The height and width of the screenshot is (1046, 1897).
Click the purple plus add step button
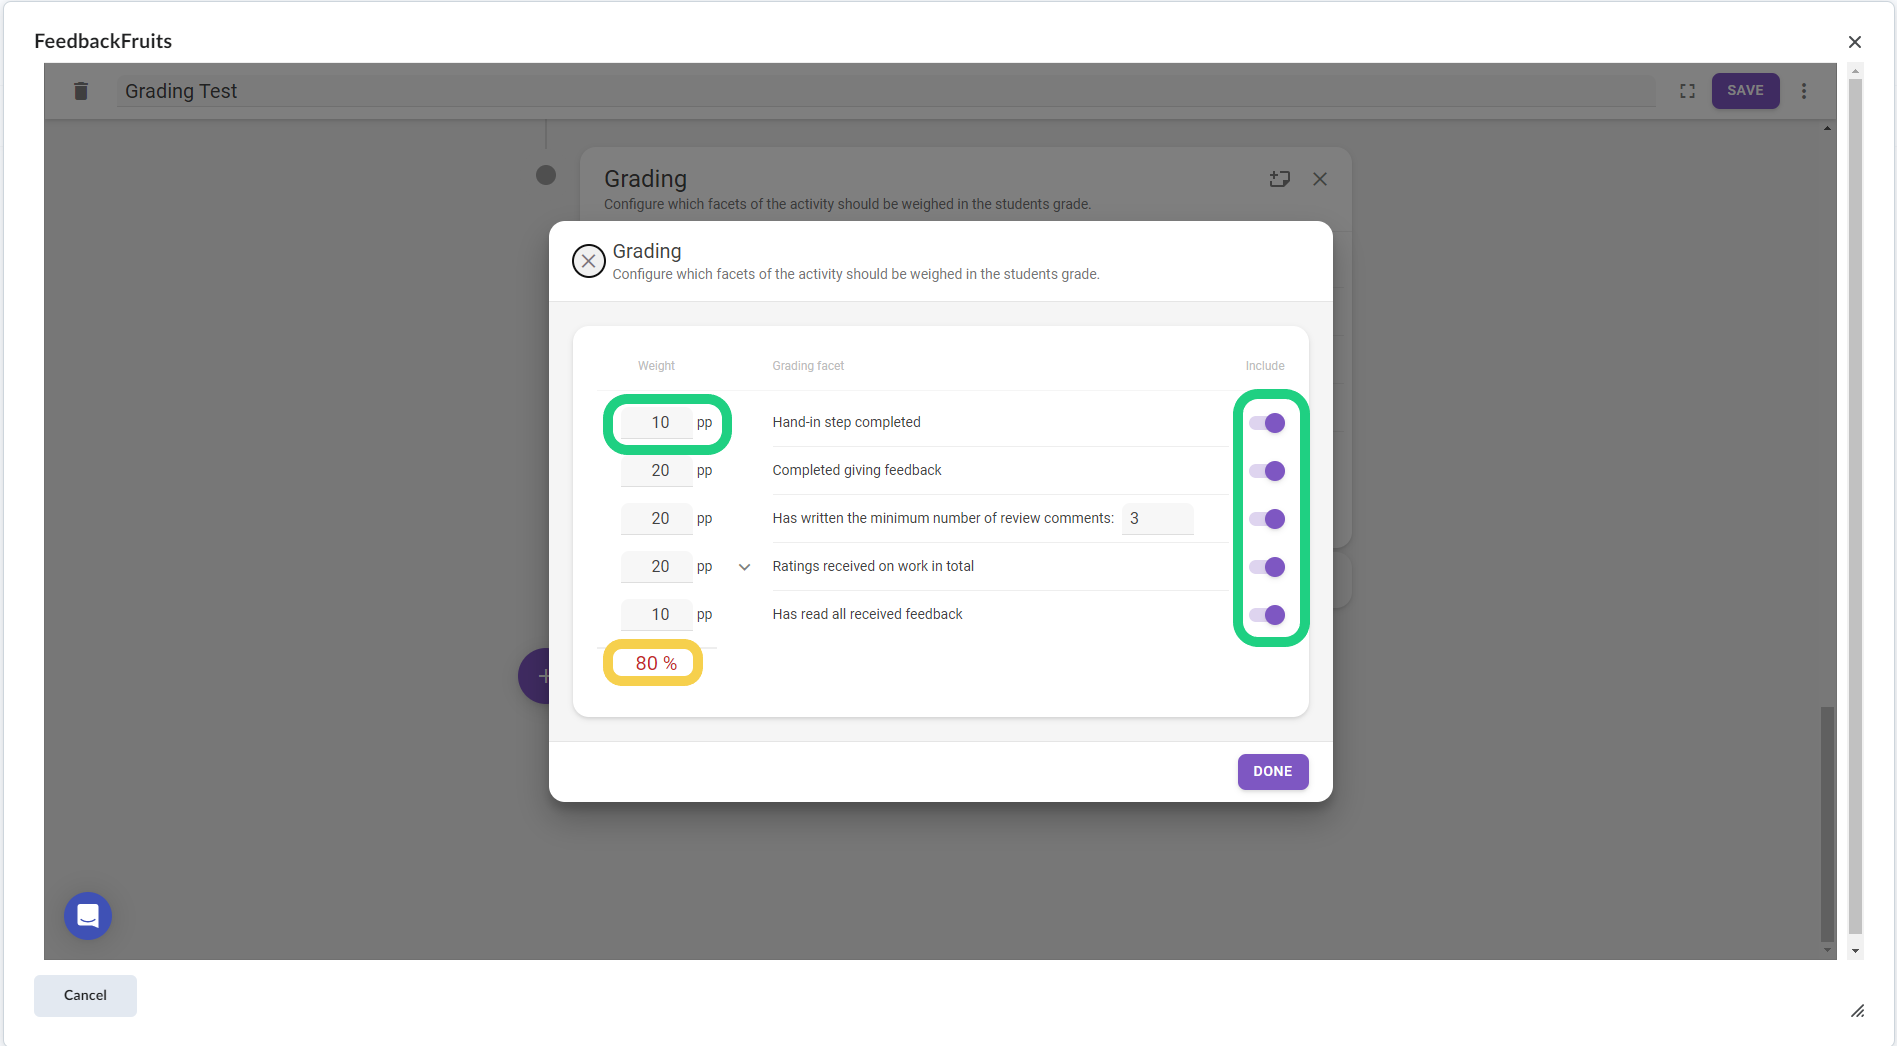pyautogui.click(x=534, y=676)
